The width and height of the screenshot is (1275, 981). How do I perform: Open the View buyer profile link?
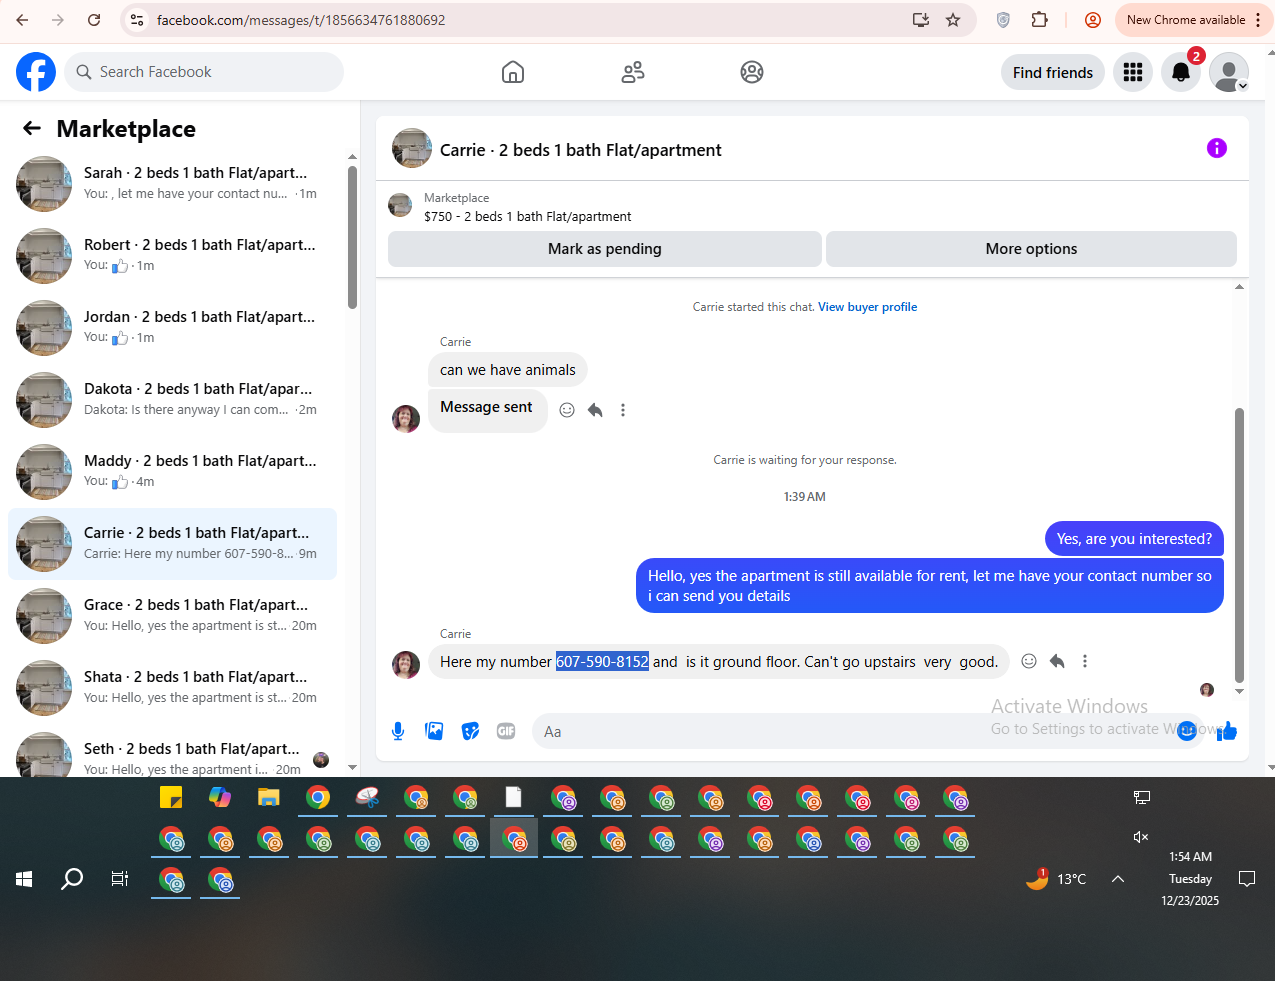click(x=867, y=307)
